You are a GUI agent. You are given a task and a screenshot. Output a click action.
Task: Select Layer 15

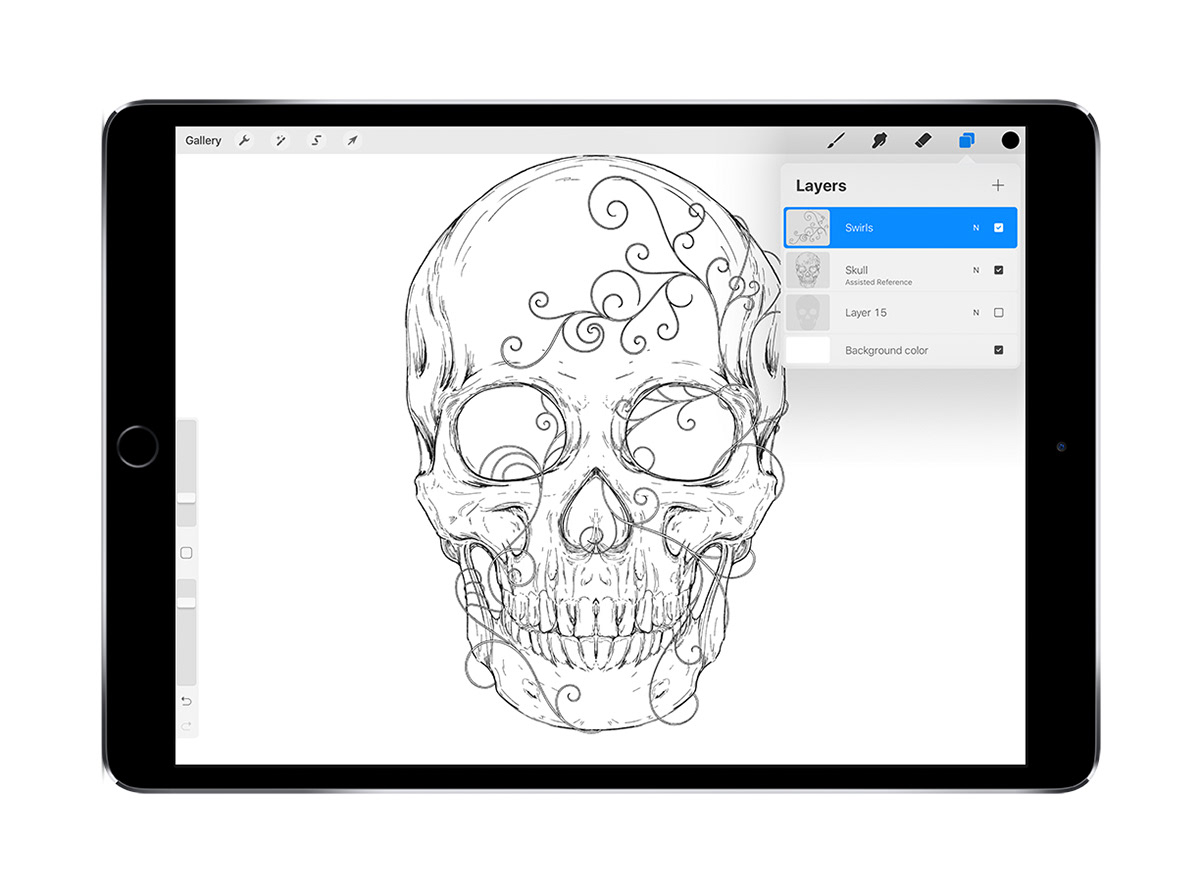900,313
